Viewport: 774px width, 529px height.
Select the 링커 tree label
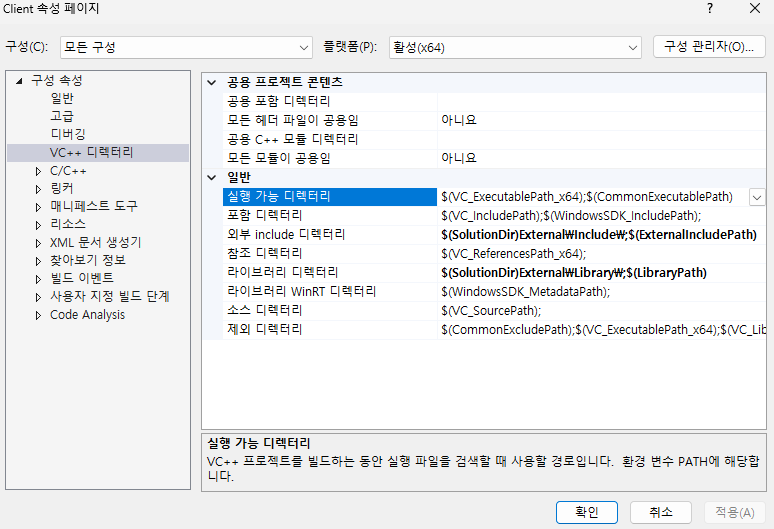pyautogui.click(x=62, y=189)
